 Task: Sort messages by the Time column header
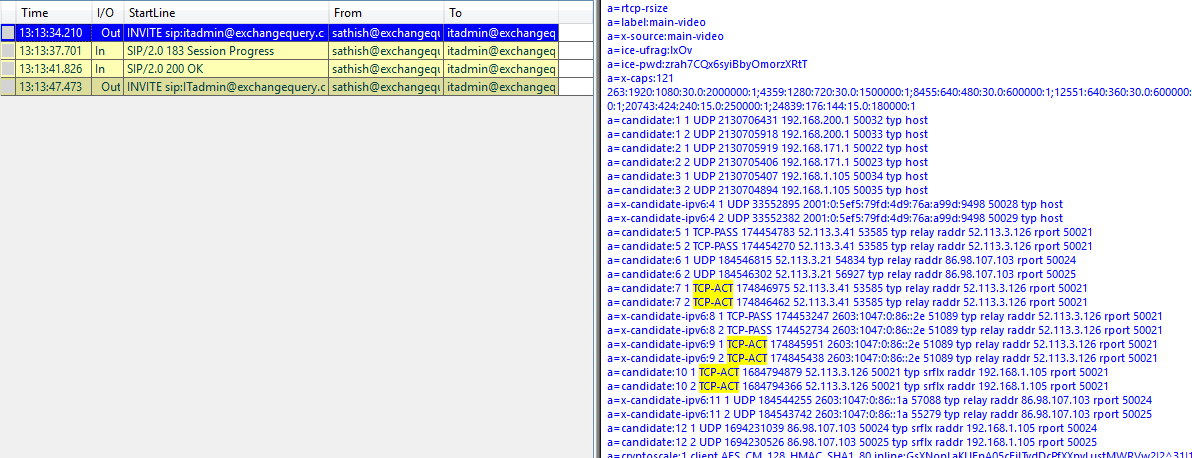53,13
